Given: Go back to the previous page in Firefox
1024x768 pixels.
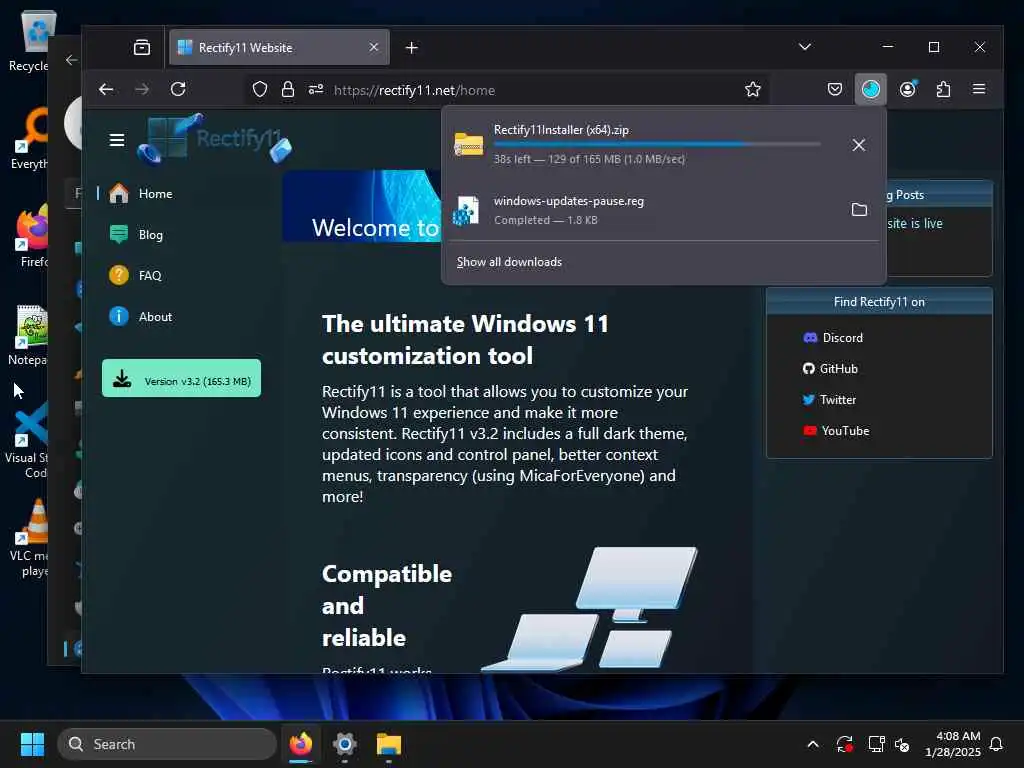Looking at the screenshot, I should point(106,89).
